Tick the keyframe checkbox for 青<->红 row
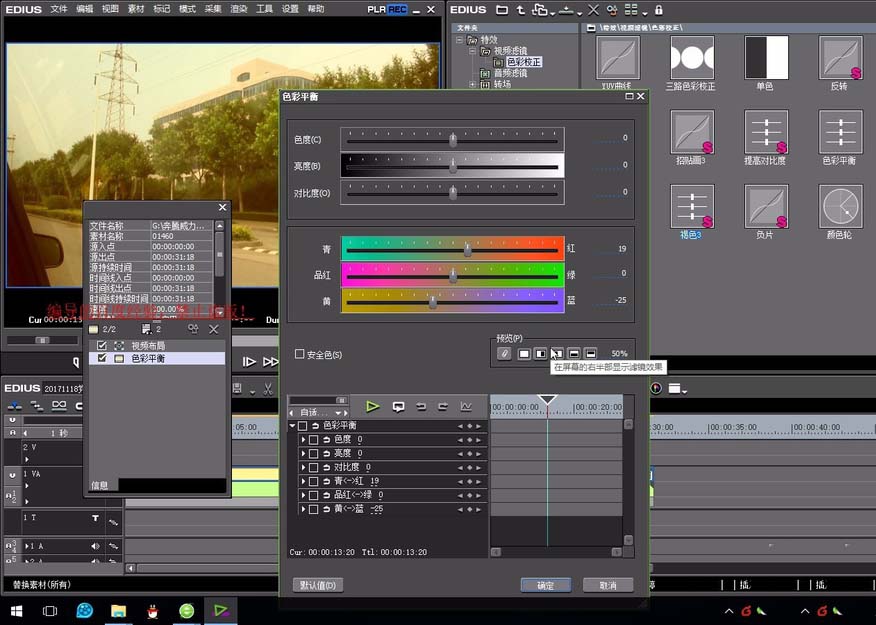 coord(313,481)
